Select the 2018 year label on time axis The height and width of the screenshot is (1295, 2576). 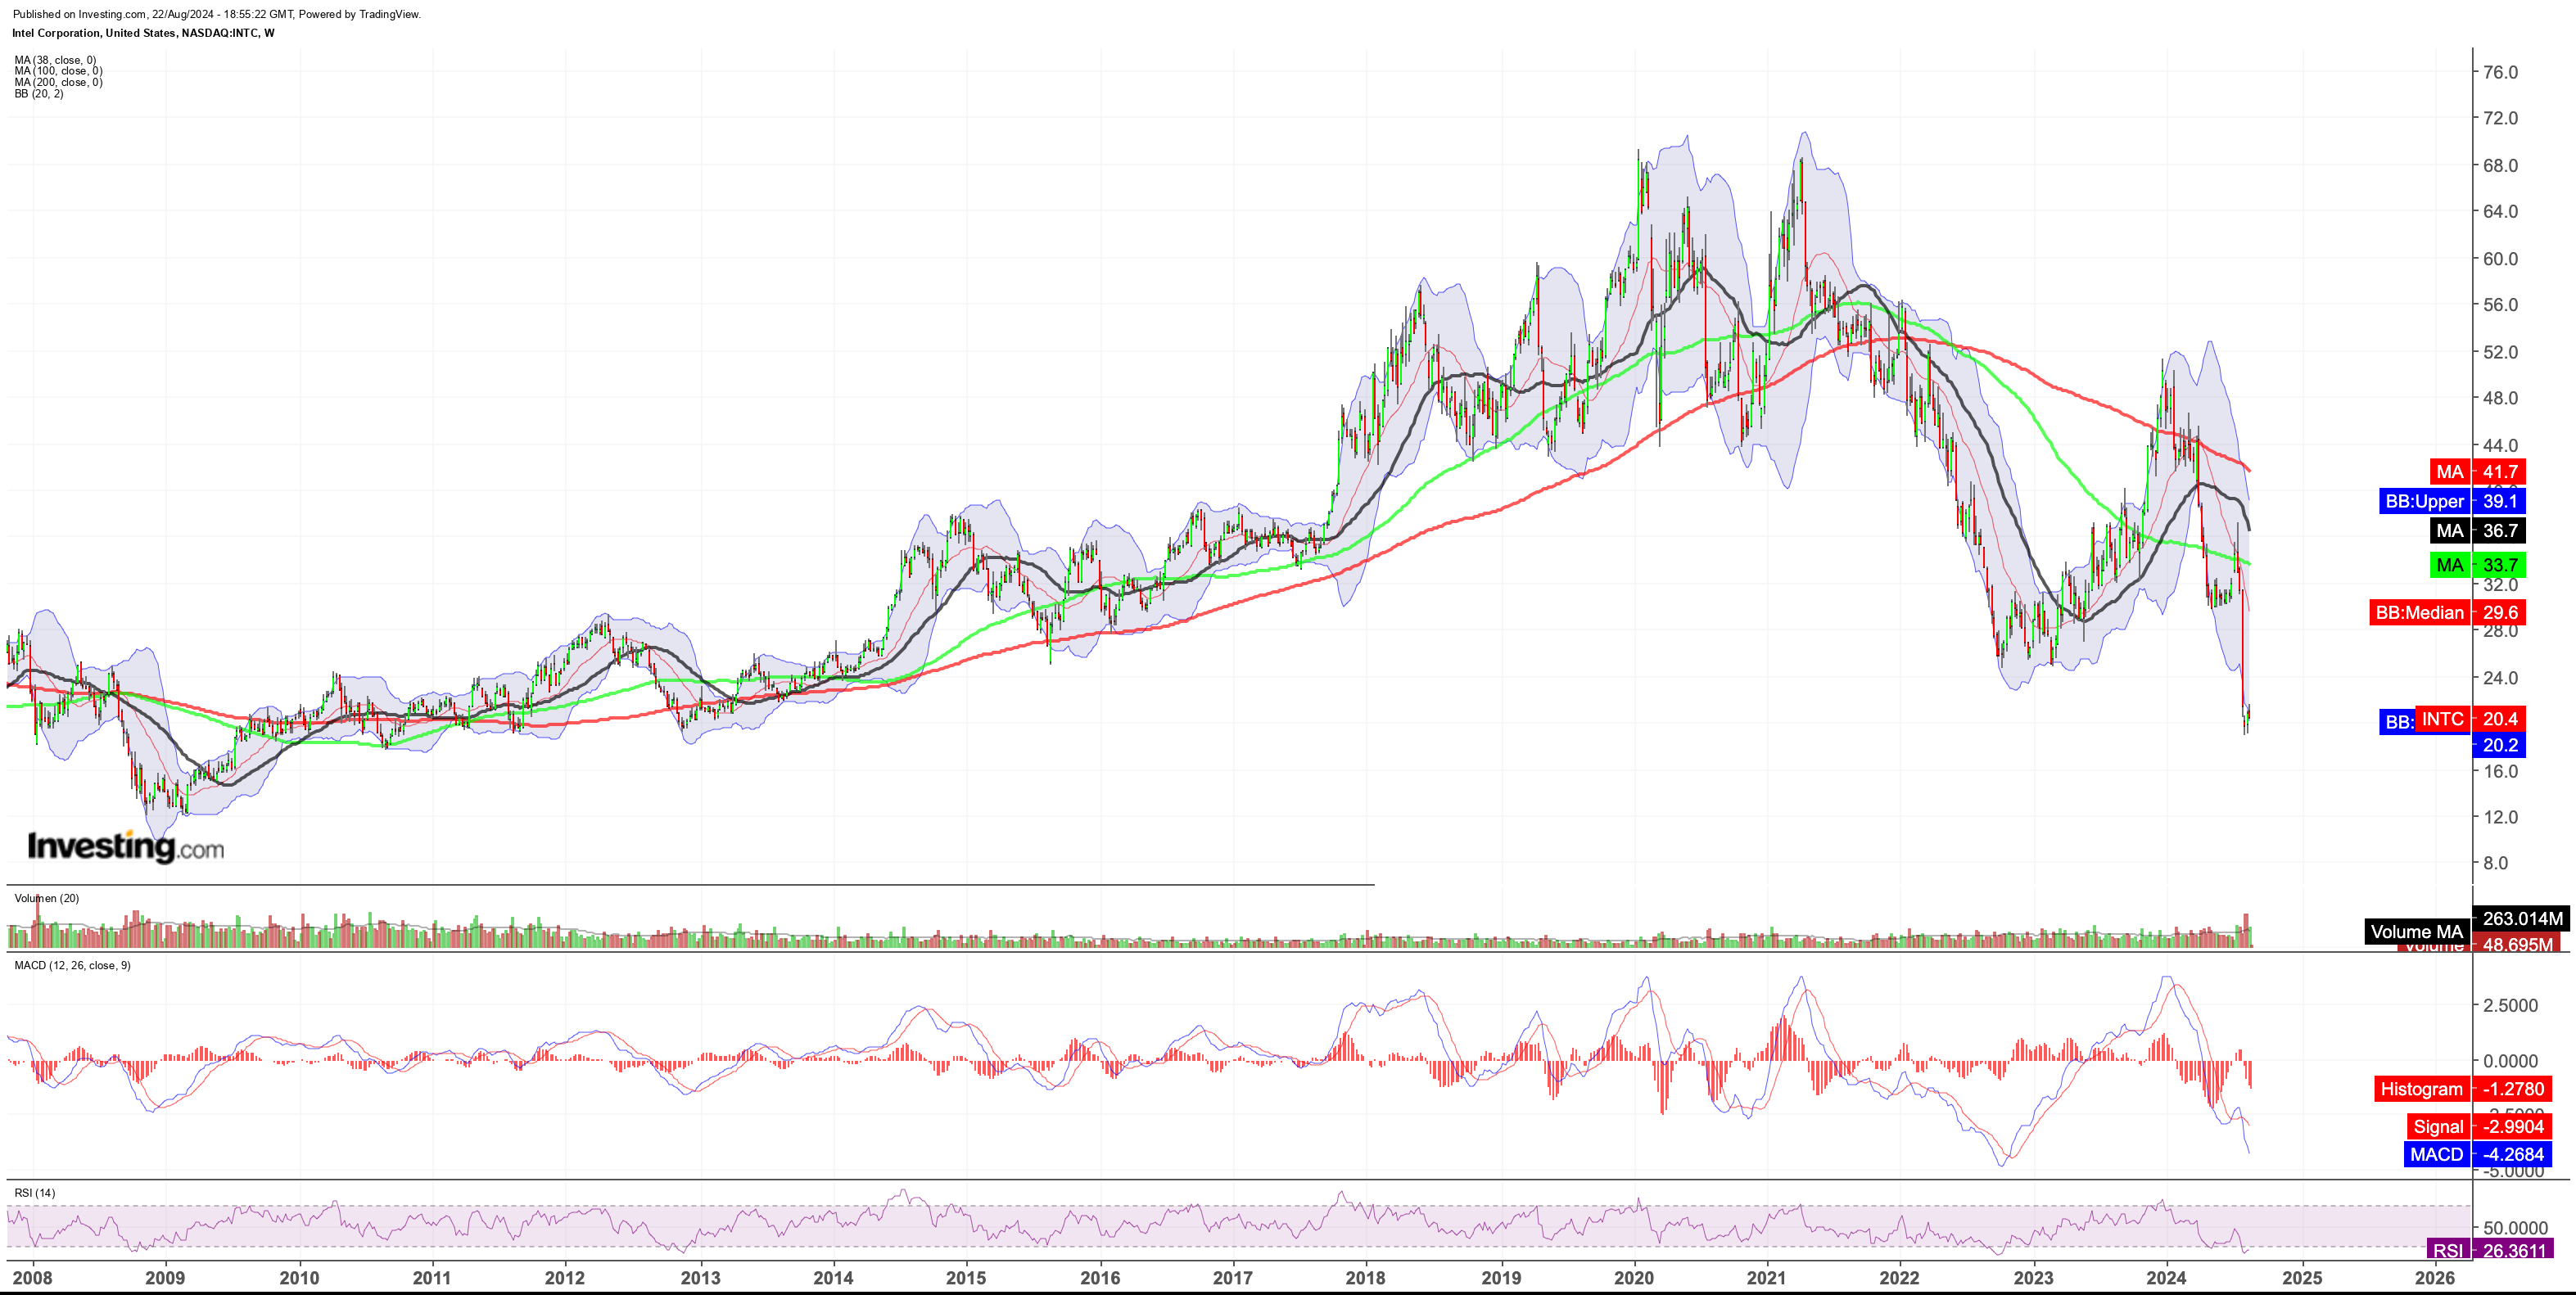[1366, 1277]
